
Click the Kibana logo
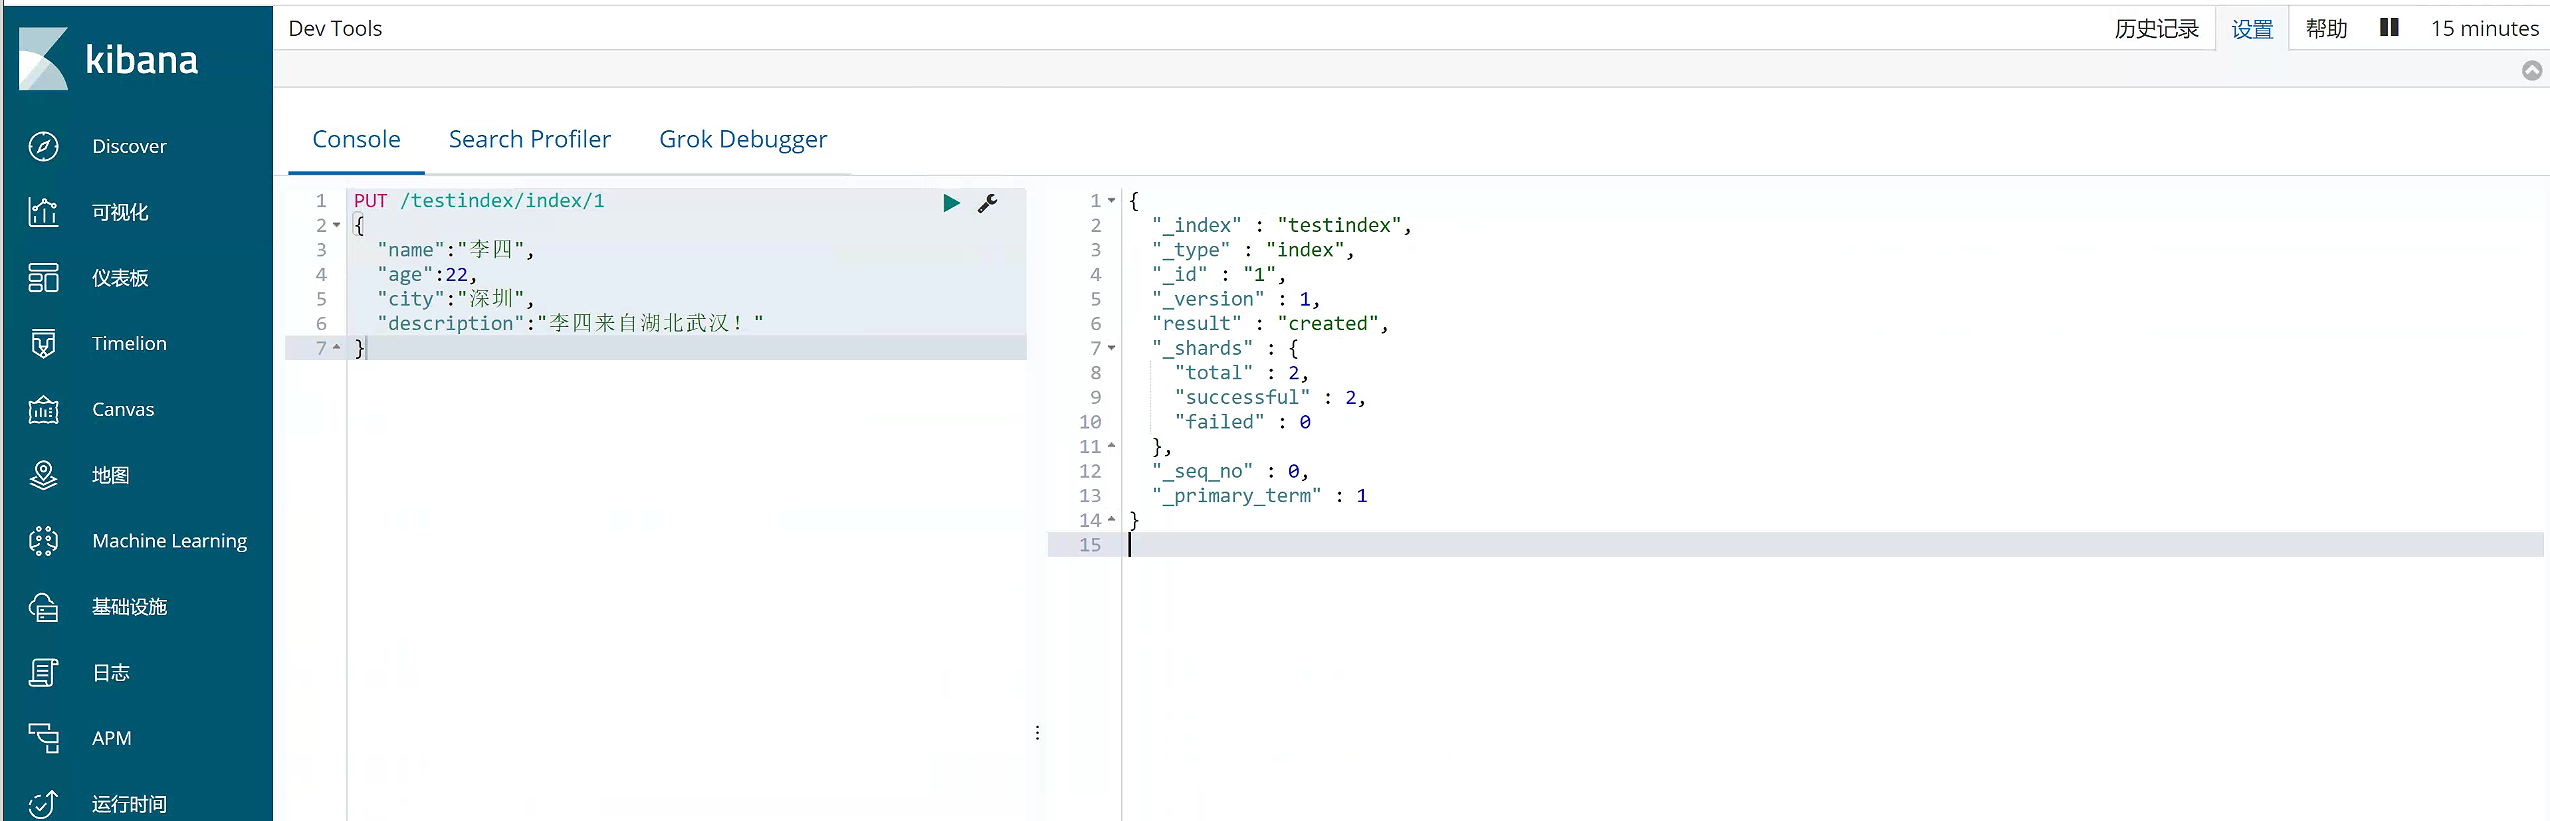(108, 59)
